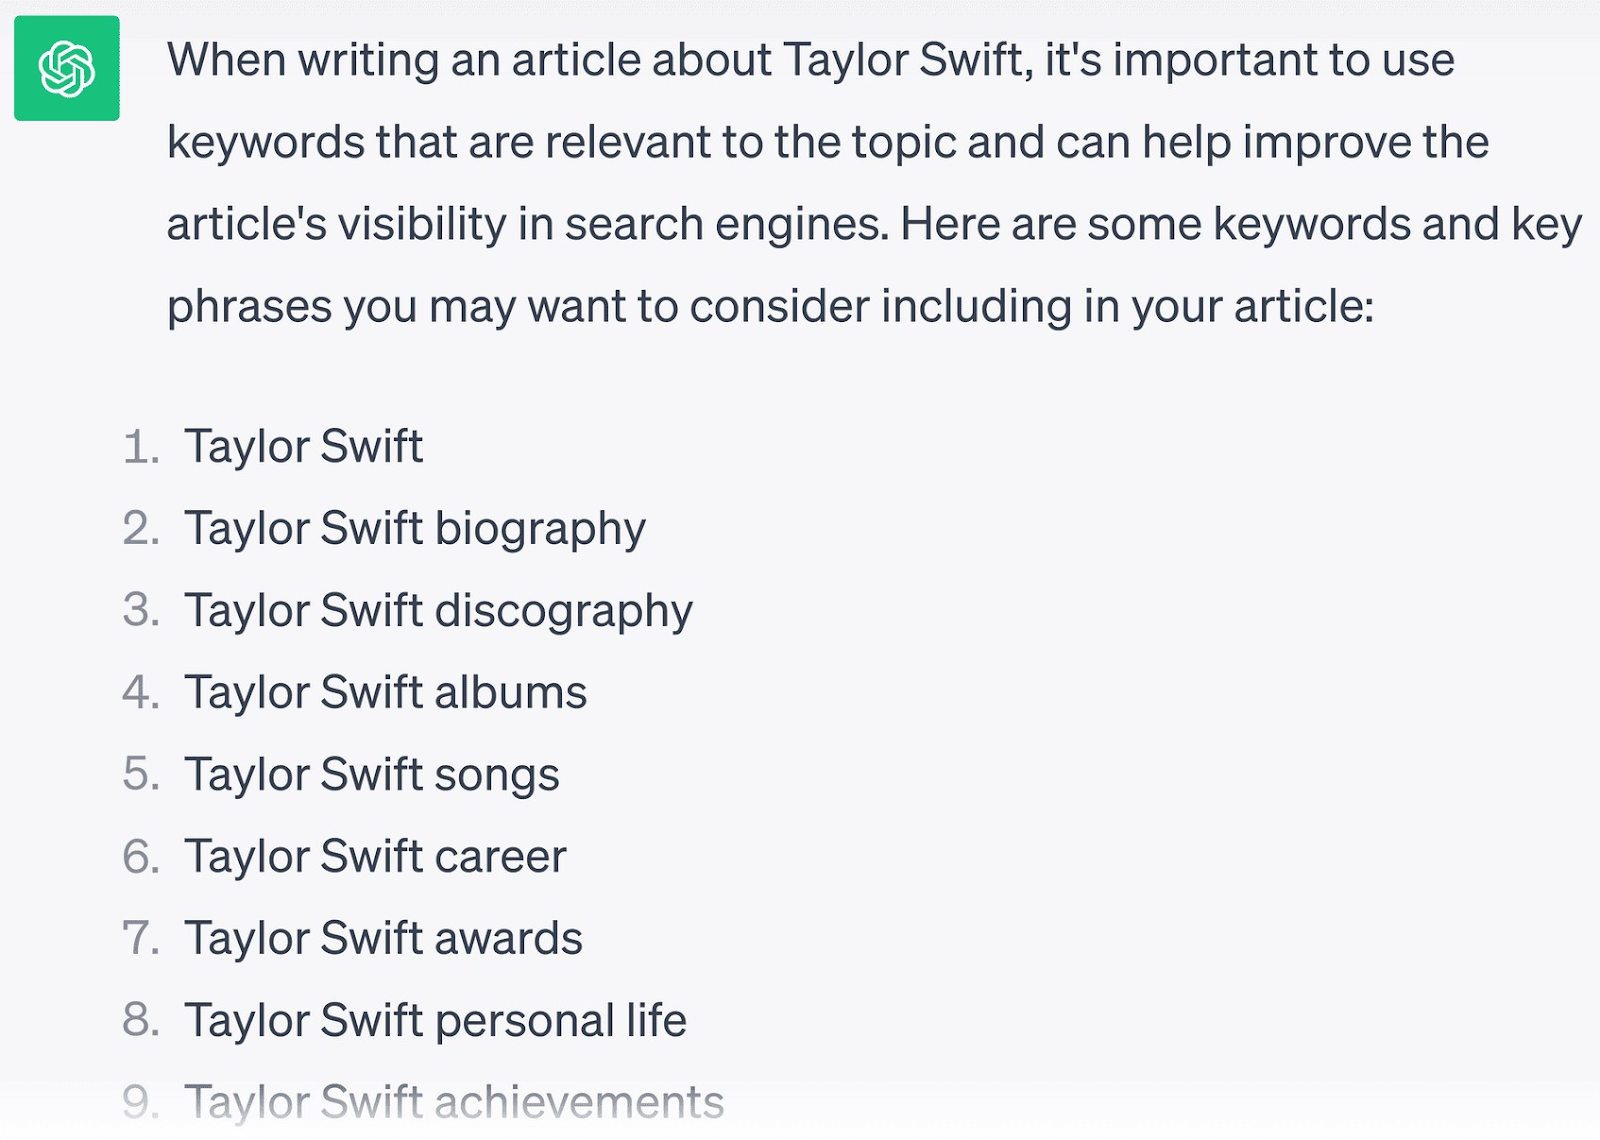Click the faded 'Taylor Swift achievements' item

coord(453,1101)
